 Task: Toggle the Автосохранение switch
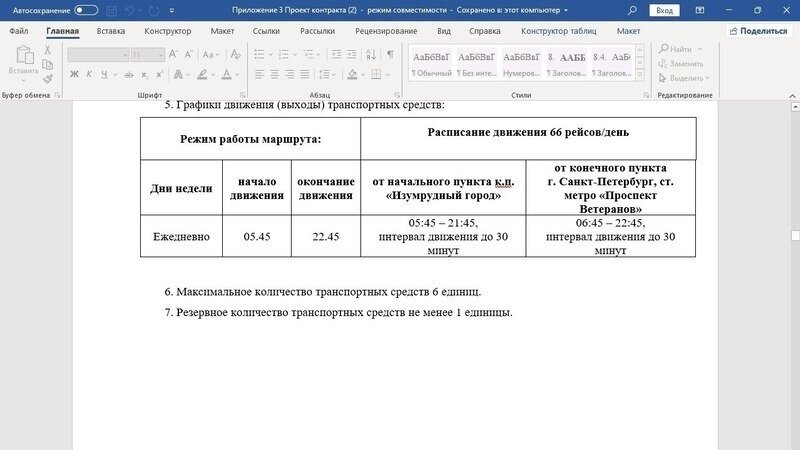[86, 10]
